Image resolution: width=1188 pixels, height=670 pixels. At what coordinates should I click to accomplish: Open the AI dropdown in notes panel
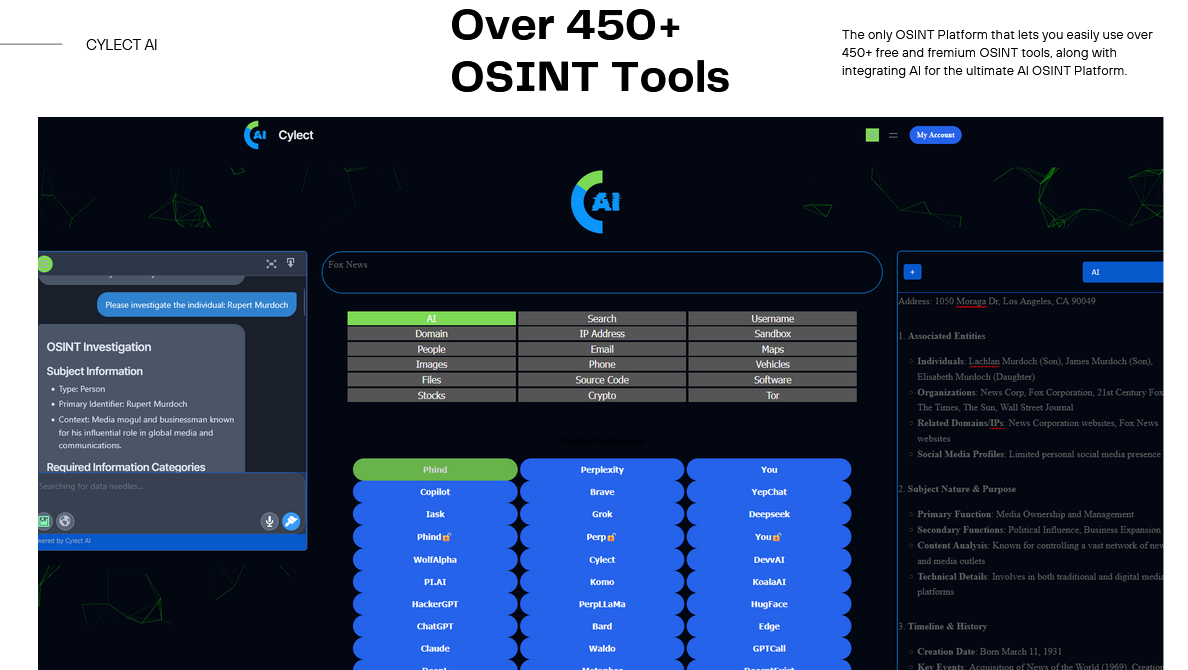click(x=1123, y=272)
